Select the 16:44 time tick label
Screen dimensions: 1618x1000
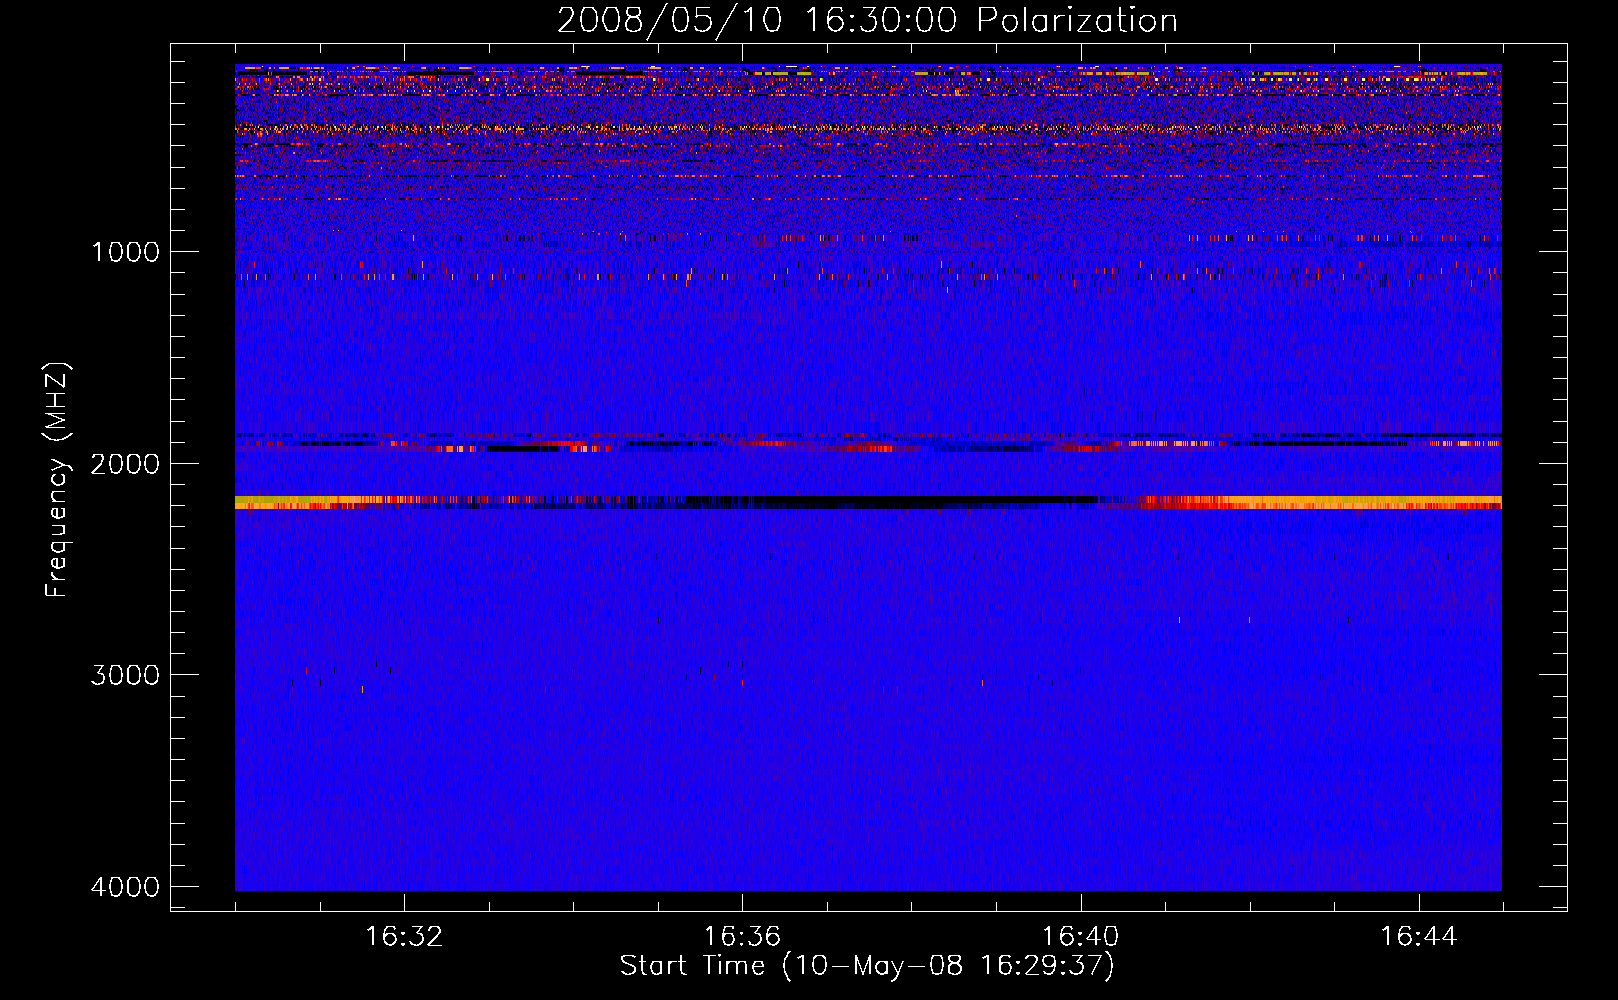coord(1418,937)
